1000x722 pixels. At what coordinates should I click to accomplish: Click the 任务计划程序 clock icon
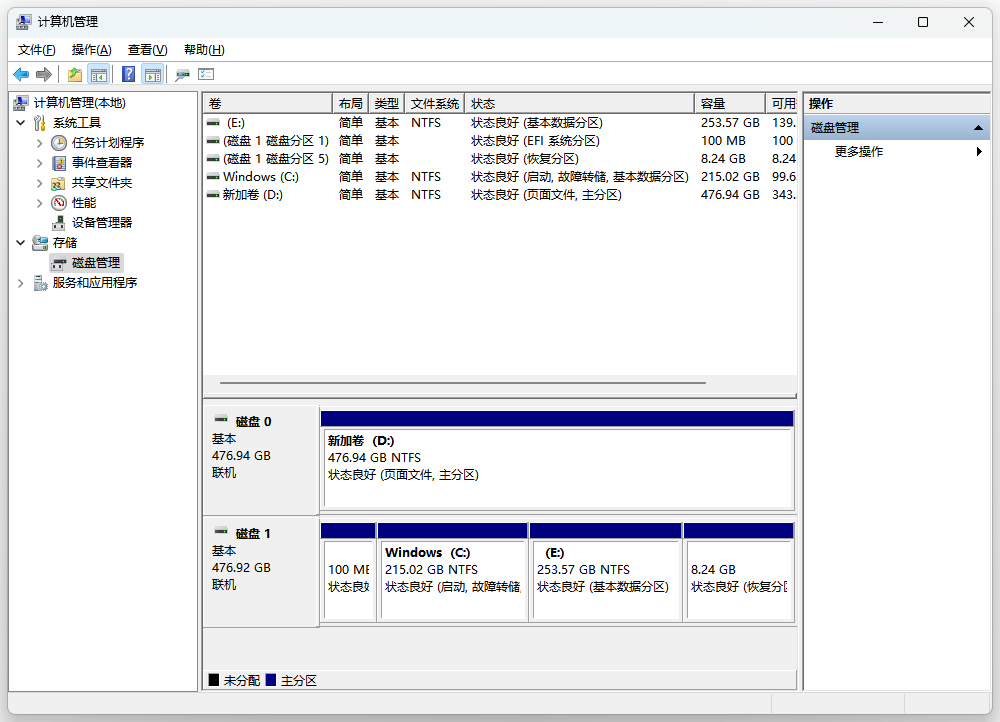(59, 142)
